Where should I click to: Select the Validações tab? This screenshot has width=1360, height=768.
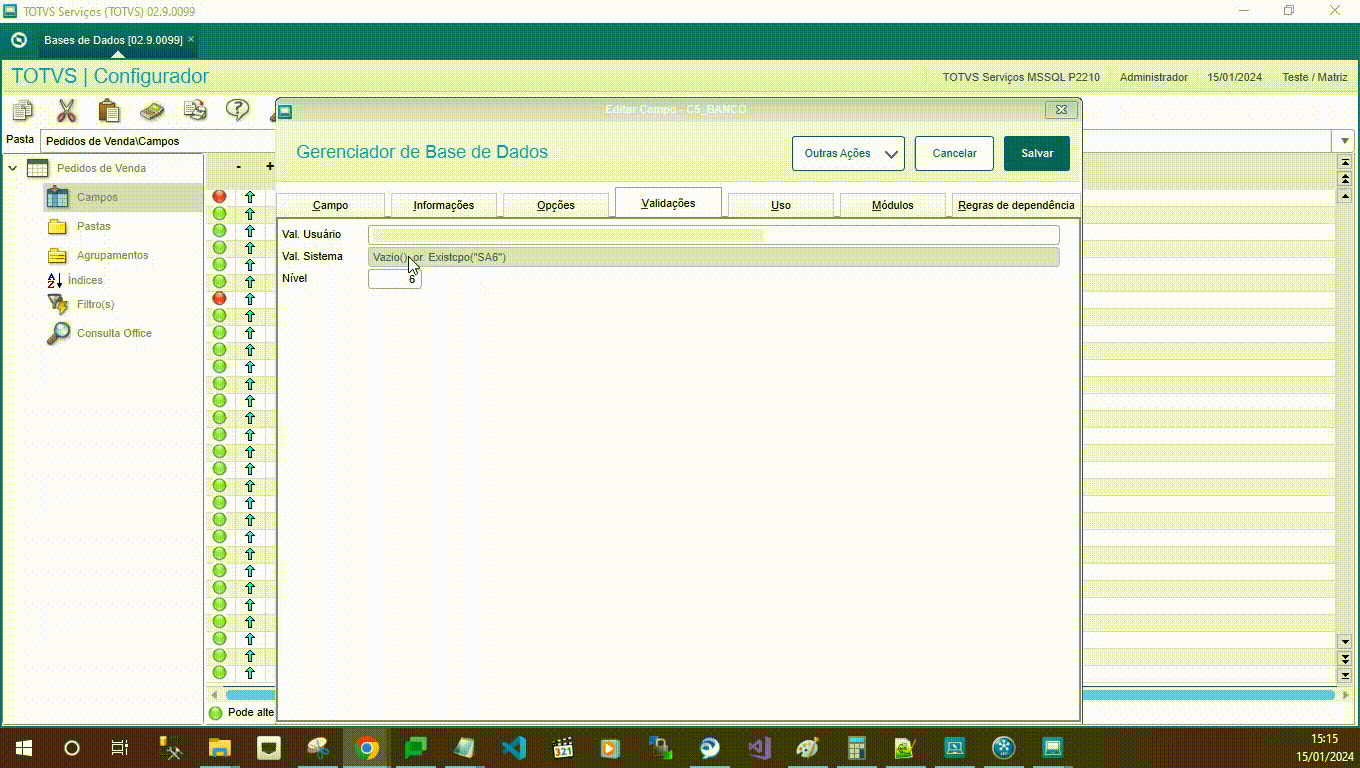click(668, 202)
